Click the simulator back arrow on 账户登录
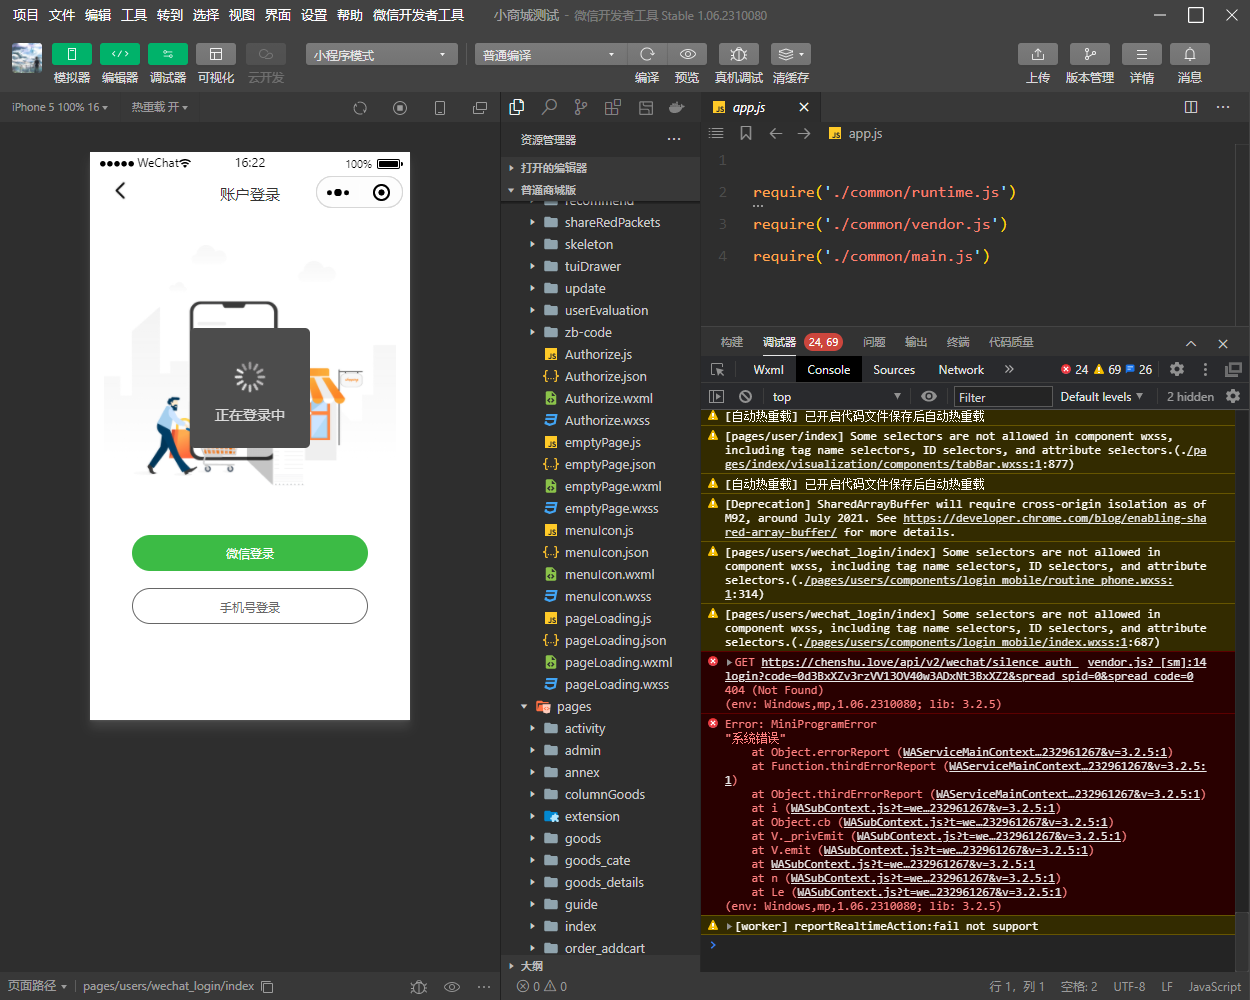Viewport: 1250px width, 1000px height. [x=120, y=191]
